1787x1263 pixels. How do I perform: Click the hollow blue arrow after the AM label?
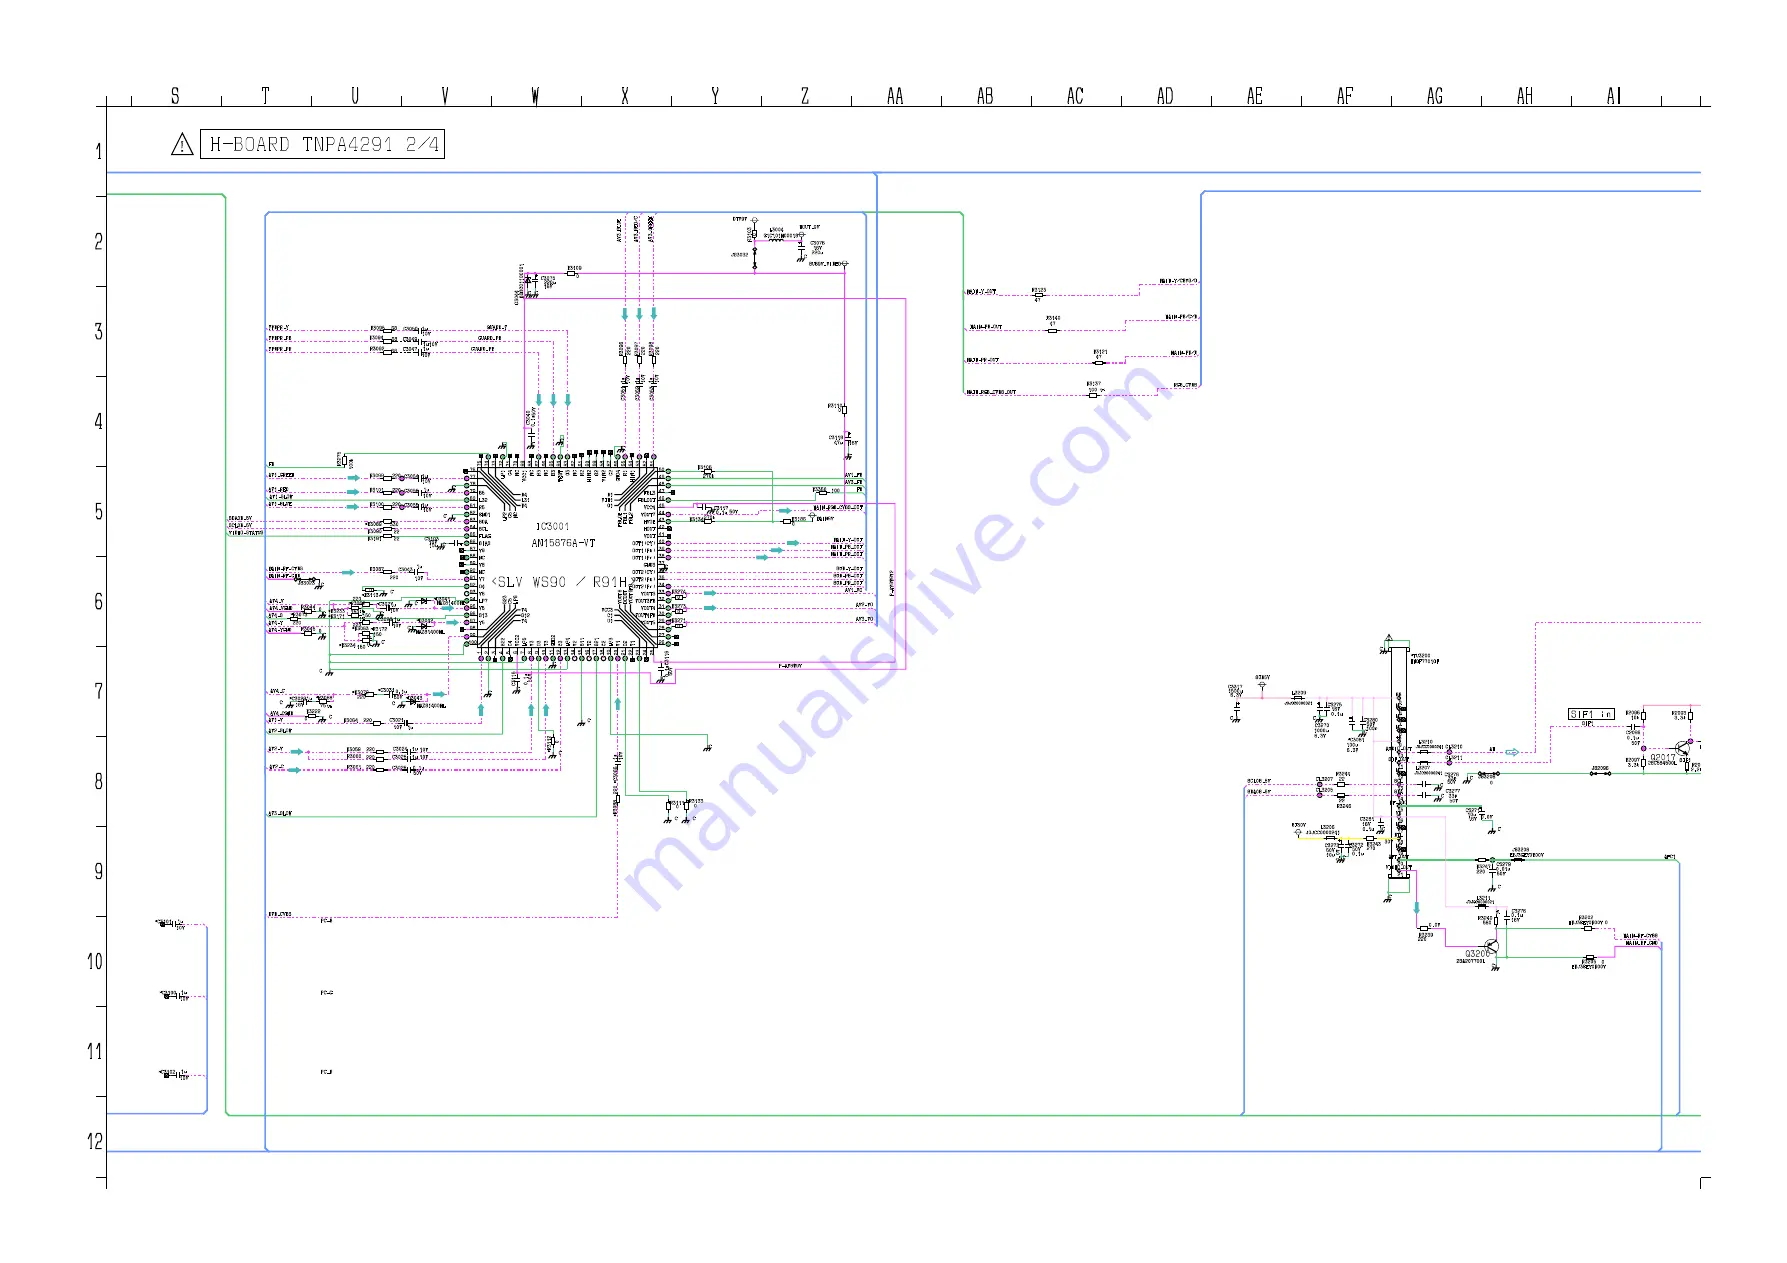pos(1513,751)
